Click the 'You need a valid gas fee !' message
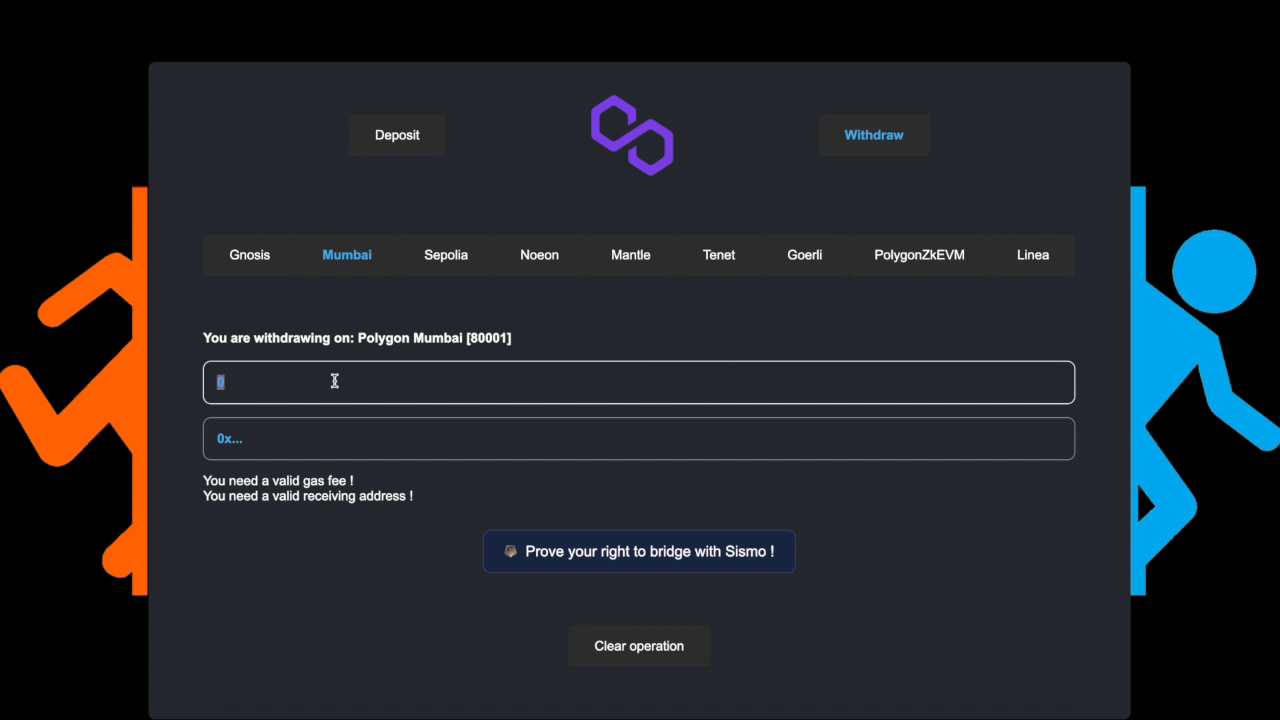The width and height of the screenshot is (1280, 720). (x=278, y=481)
